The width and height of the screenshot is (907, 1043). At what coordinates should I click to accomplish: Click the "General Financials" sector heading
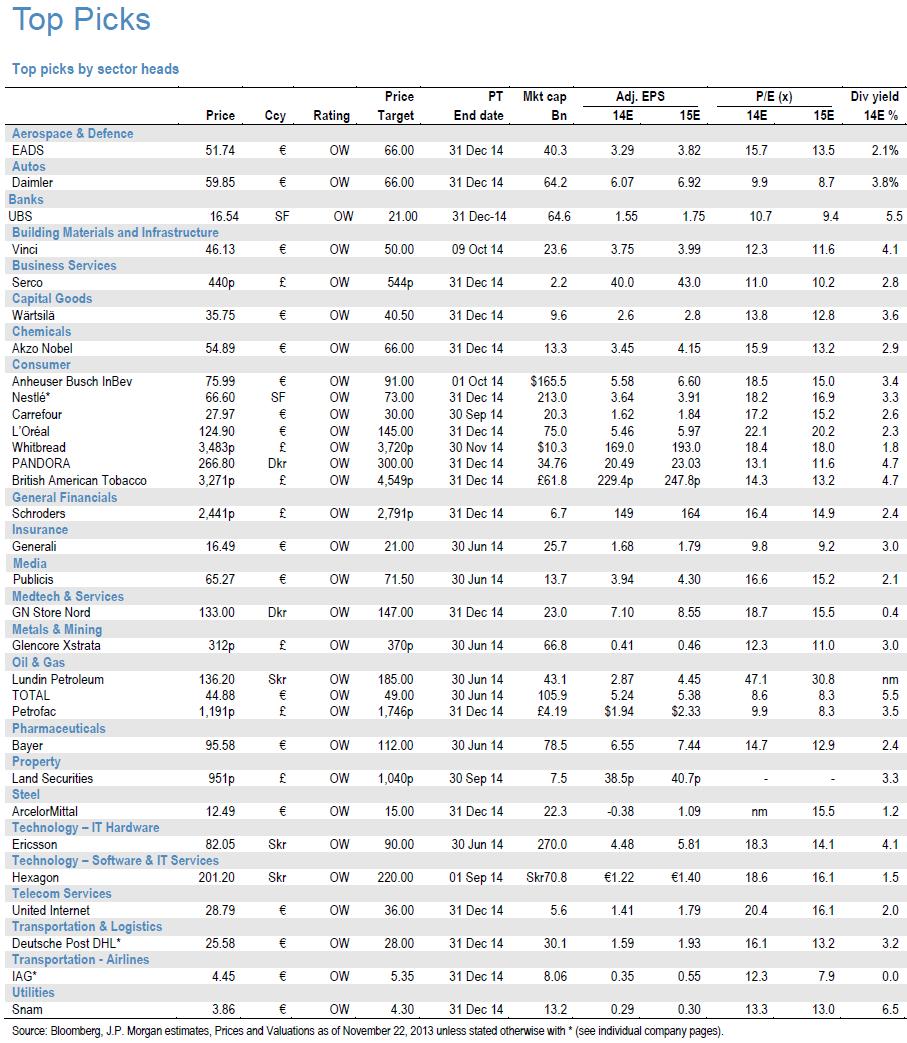(65, 498)
